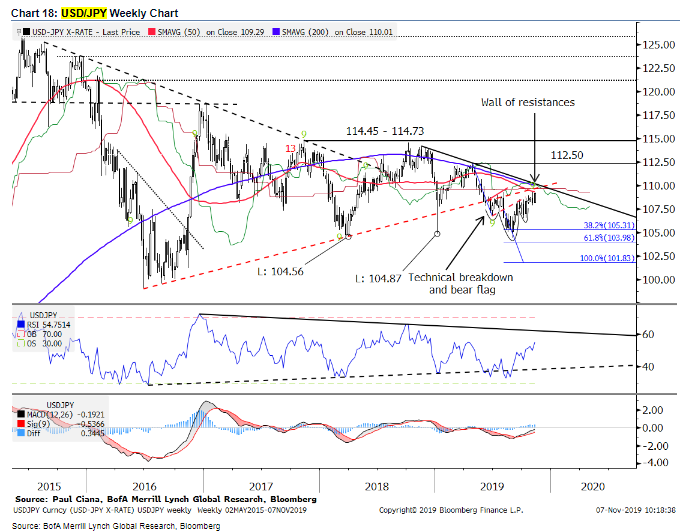The image size is (694, 531).
Task: Toggle the OB 70.00 overbought legend box
Action: [23, 335]
